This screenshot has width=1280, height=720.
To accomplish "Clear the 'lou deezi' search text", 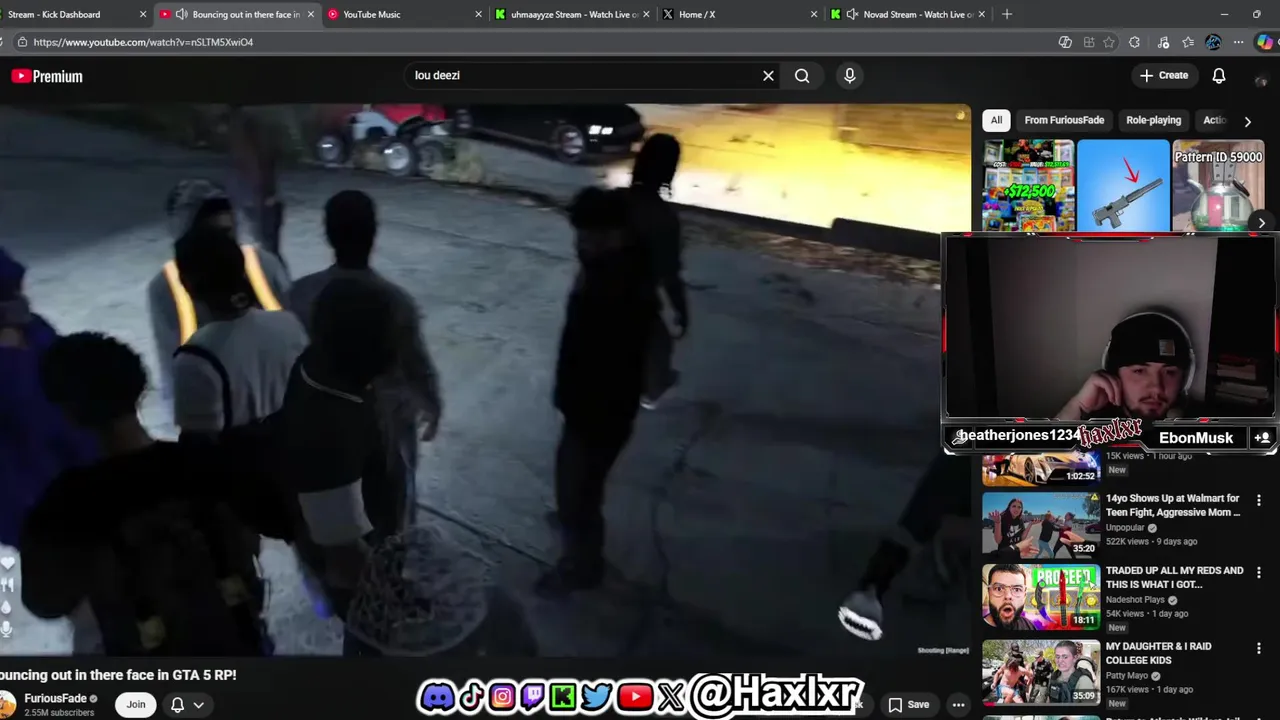I will click(768, 76).
